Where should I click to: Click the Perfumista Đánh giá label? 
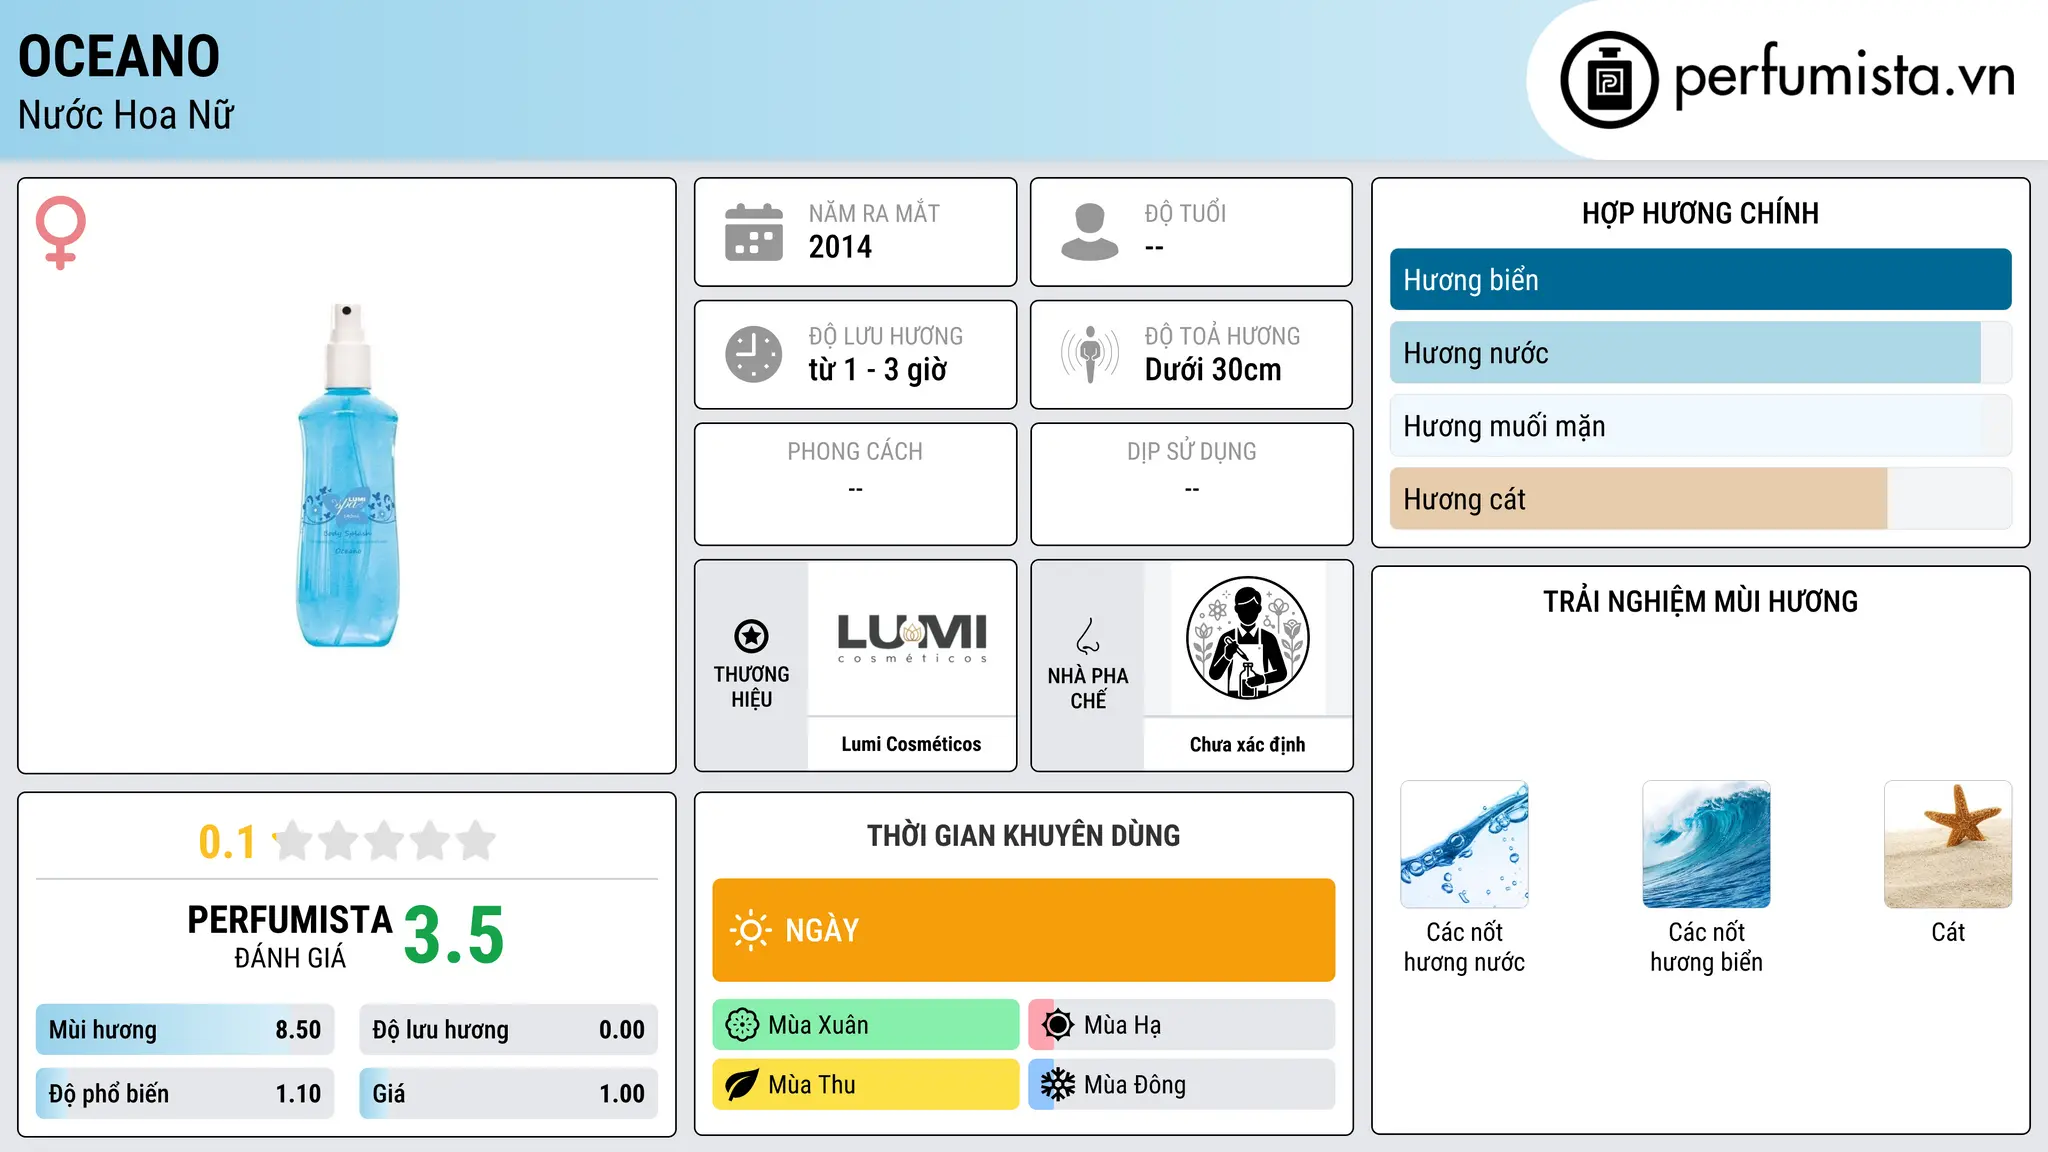[290, 936]
